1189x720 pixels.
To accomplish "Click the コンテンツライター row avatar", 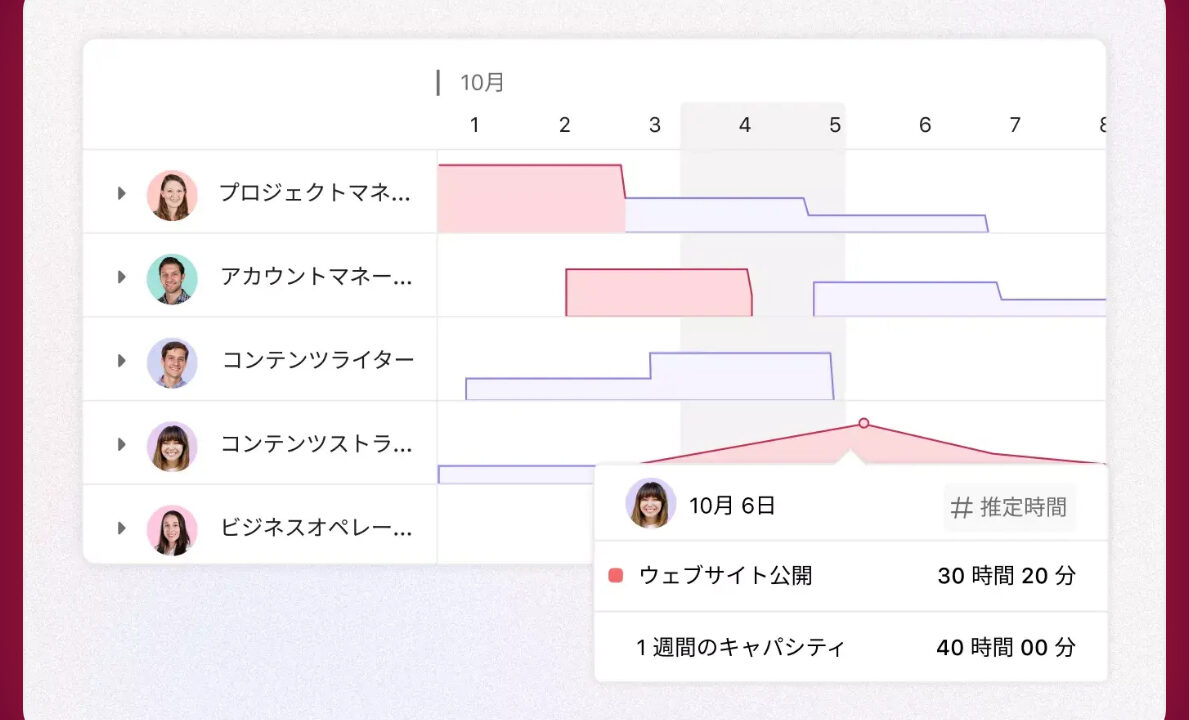I will pyautogui.click(x=172, y=362).
